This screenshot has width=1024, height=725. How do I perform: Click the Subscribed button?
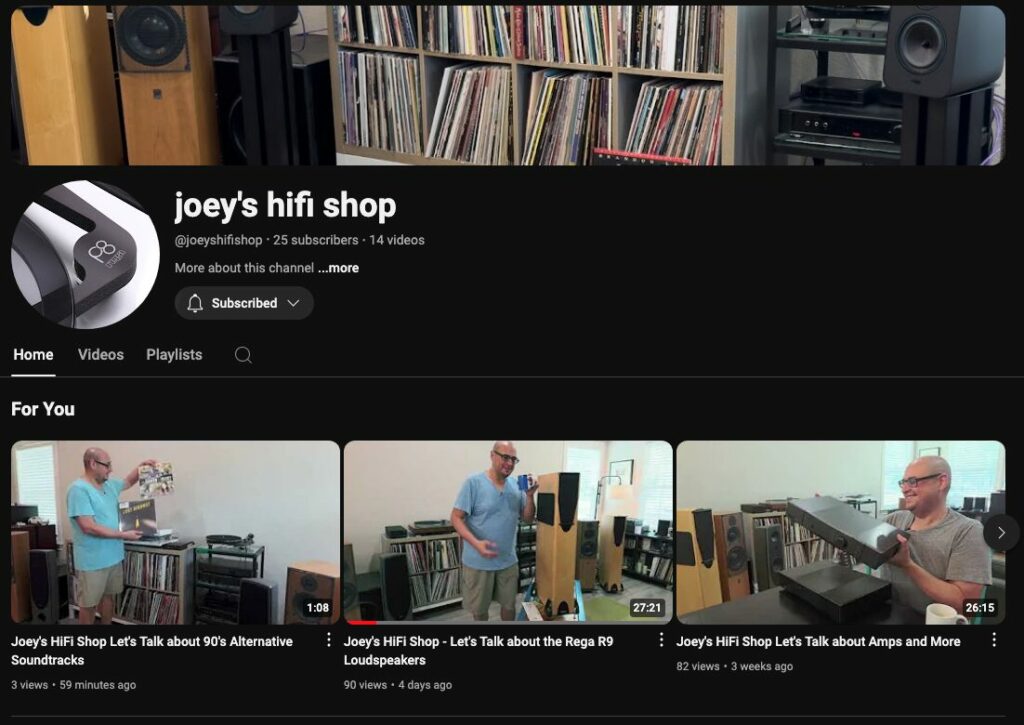pyautogui.click(x=244, y=303)
